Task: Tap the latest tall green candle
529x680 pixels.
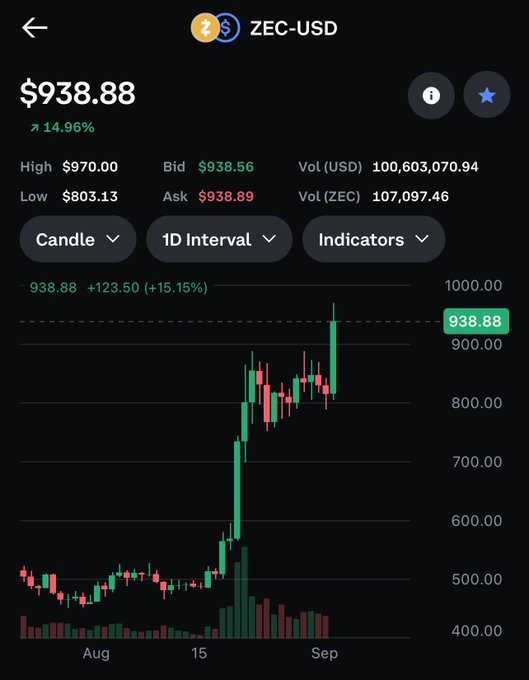Action: pos(333,357)
